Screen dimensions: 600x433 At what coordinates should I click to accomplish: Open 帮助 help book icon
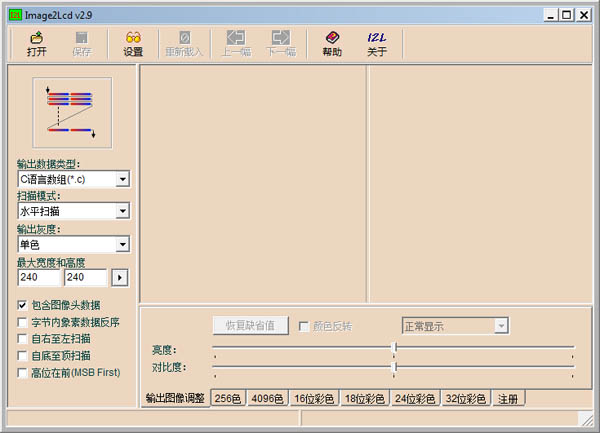(x=332, y=44)
